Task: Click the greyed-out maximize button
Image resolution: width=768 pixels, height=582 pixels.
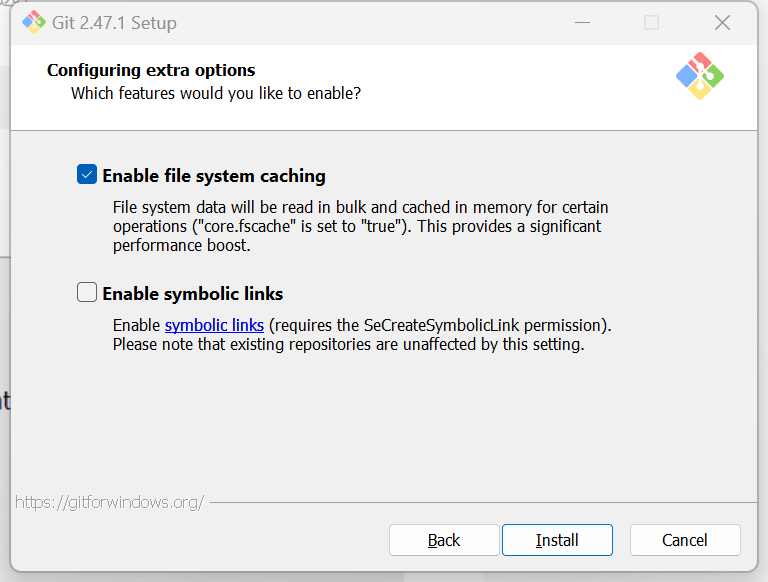Action: click(651, 22)
